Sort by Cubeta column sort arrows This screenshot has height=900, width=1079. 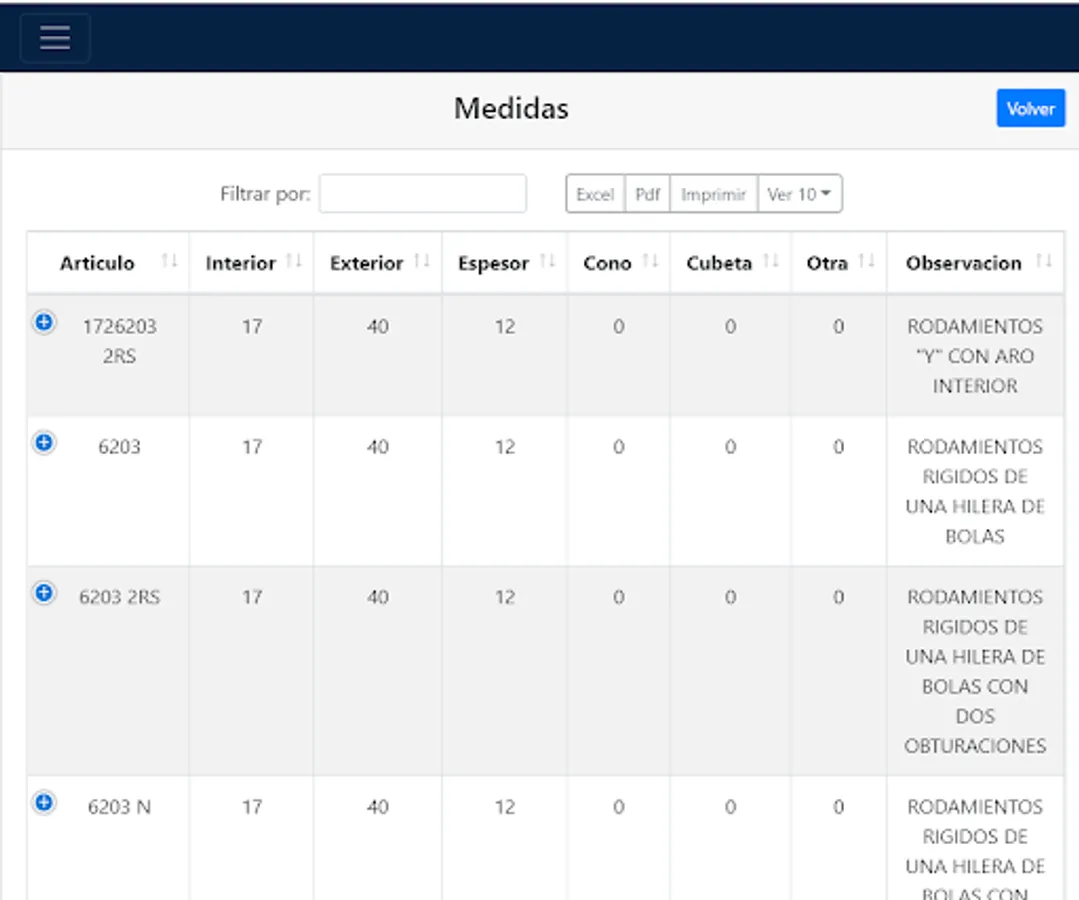tap(771, 261)
